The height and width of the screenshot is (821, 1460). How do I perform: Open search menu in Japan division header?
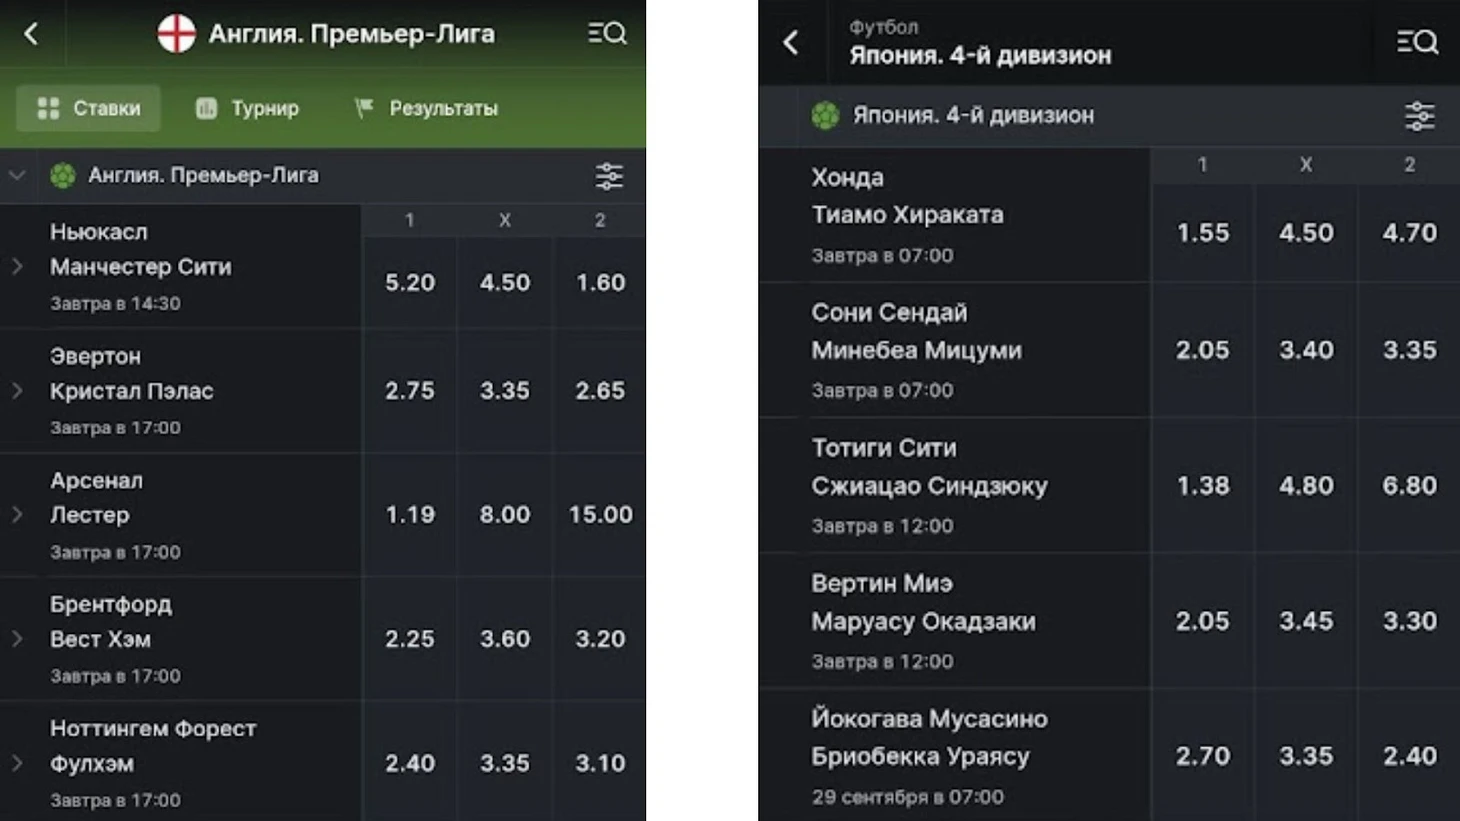pyautogui.click(x=1417, y=41)
